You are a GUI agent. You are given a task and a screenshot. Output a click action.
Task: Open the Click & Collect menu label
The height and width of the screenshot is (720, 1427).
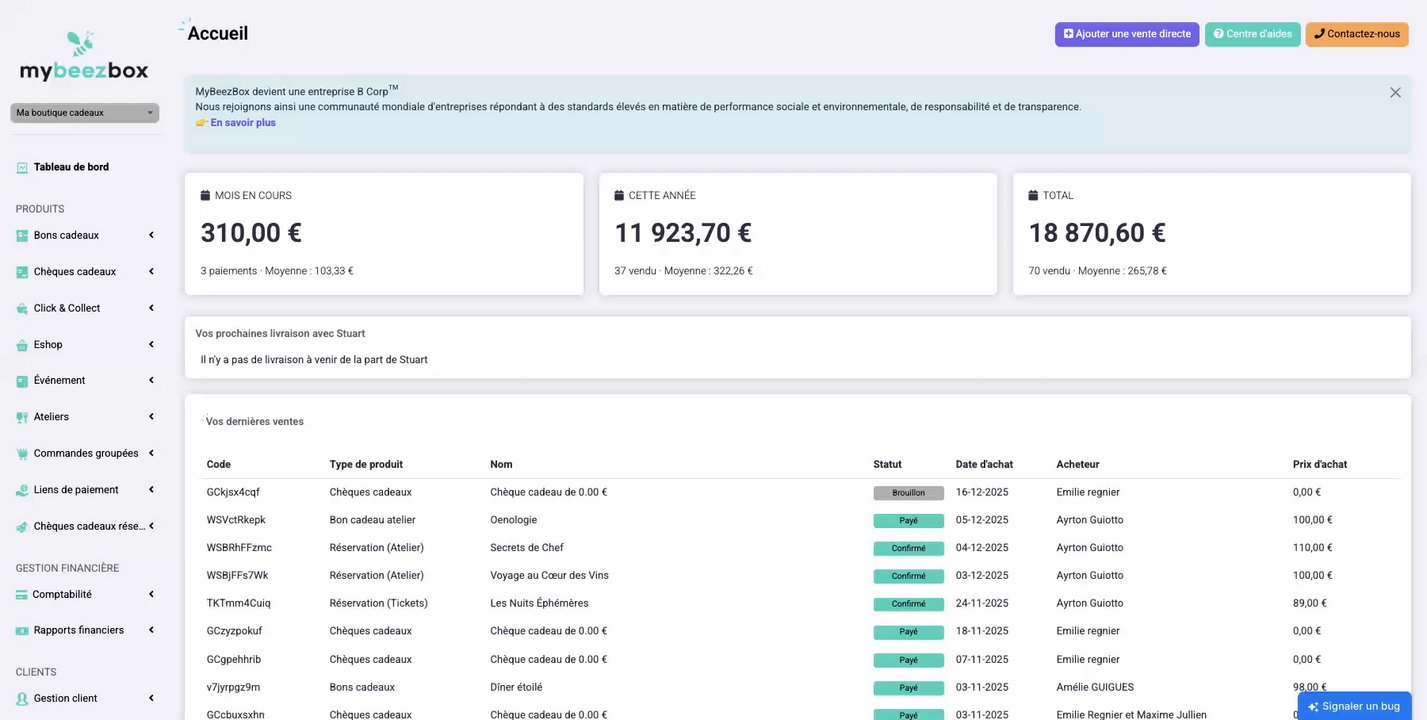67,308
